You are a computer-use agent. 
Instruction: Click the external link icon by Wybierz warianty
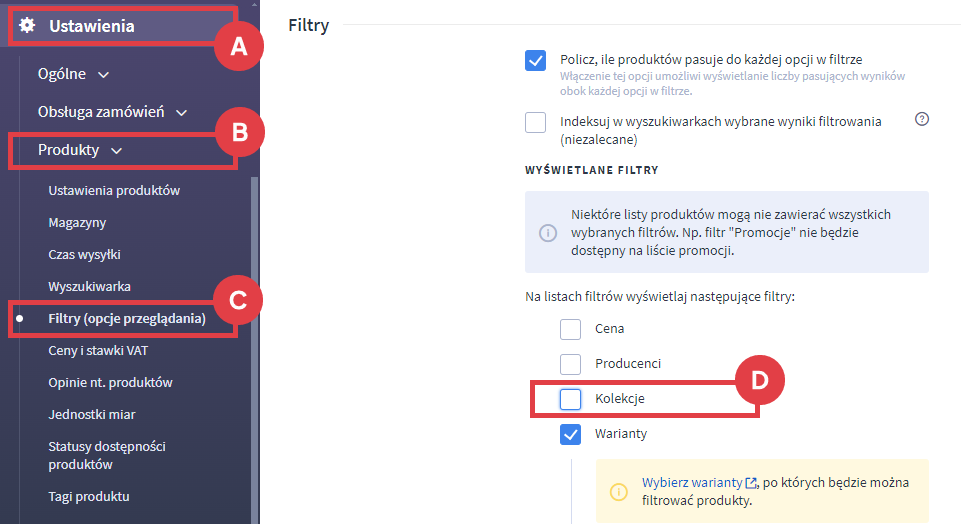coord(752,483)
